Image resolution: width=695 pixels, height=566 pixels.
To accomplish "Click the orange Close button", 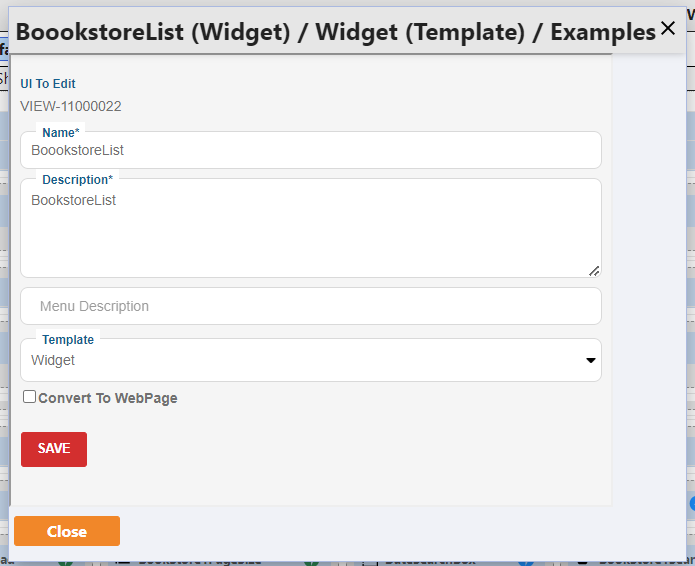I will point(67,531).
